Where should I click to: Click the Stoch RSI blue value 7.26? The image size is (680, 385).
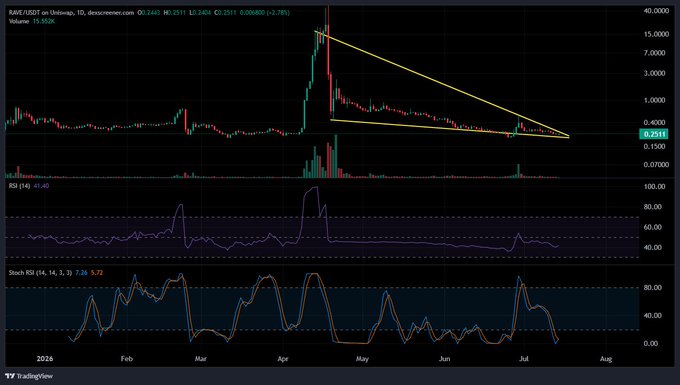pyautogui.click(x=81, y=273)
